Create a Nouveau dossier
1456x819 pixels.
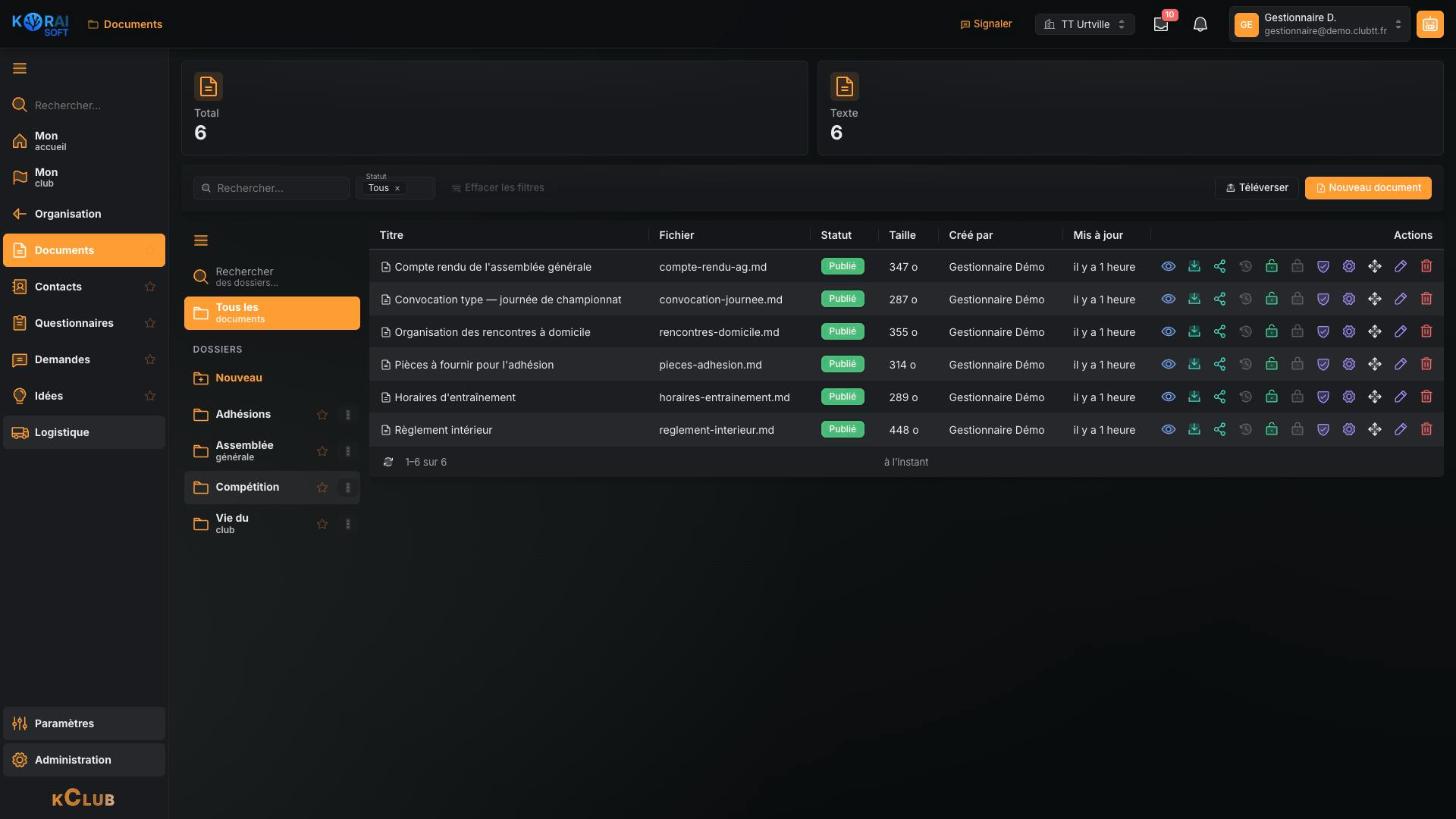pos(272,378)
